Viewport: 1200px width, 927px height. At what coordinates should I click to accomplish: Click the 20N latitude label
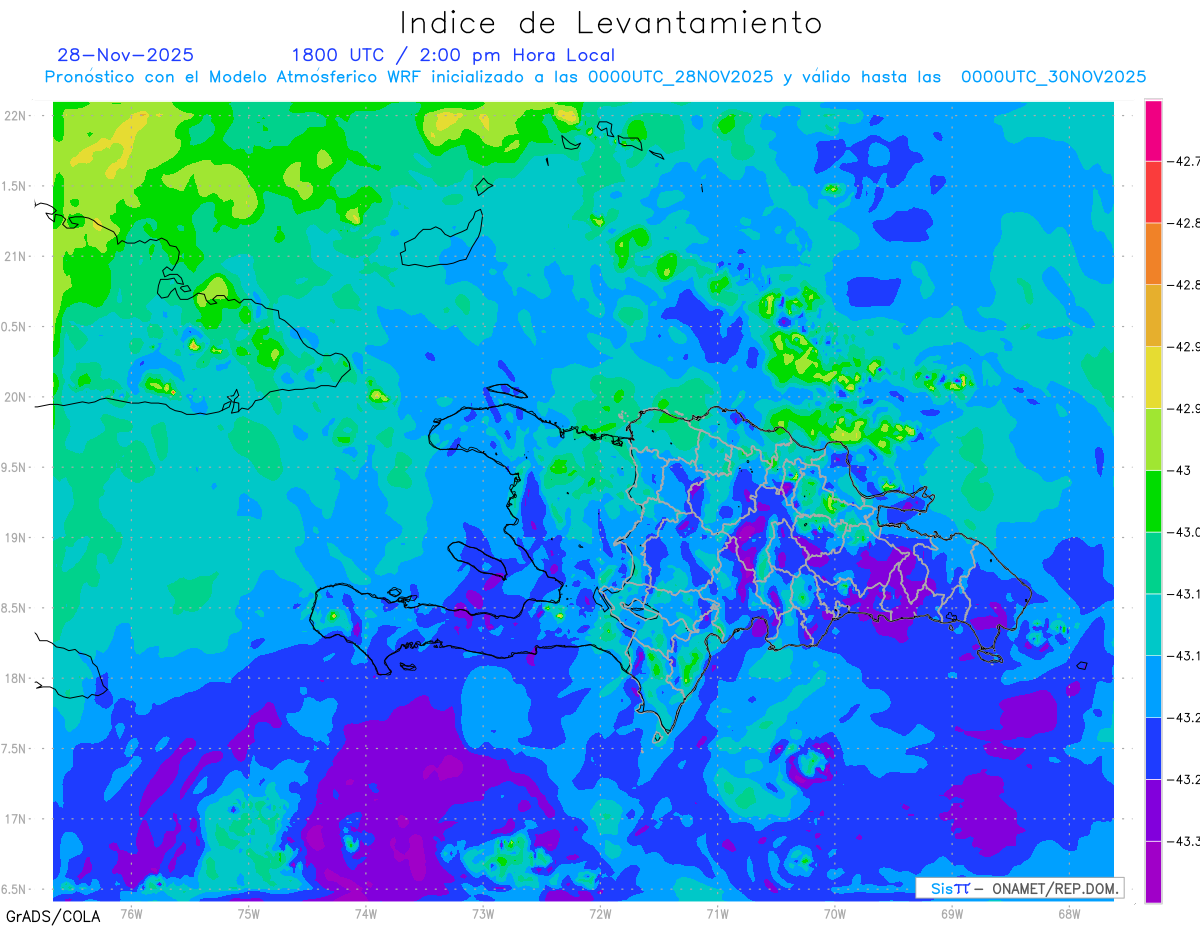[15, 397]
